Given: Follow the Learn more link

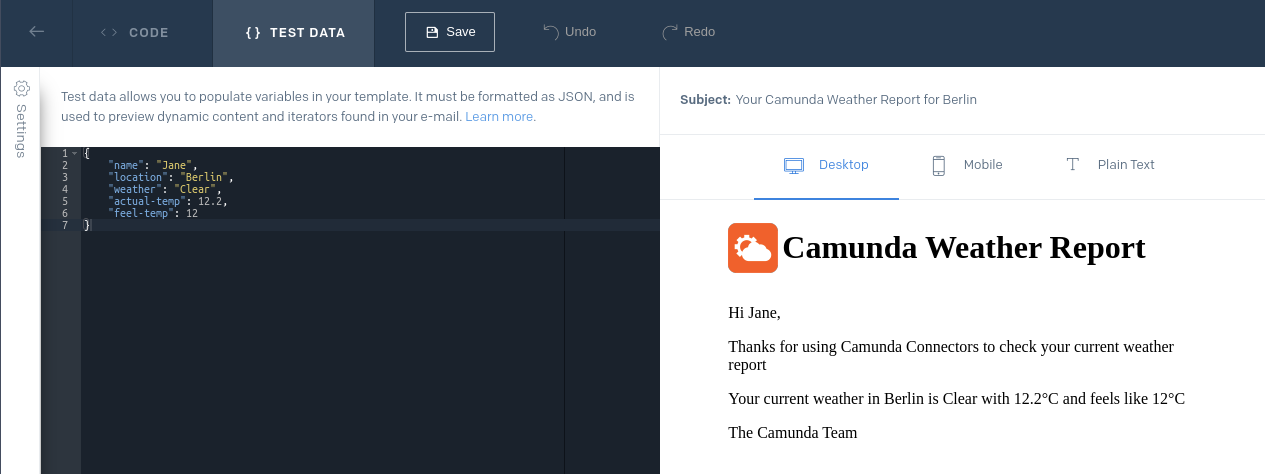Looking at the screenshot, I should coord(499,117).
